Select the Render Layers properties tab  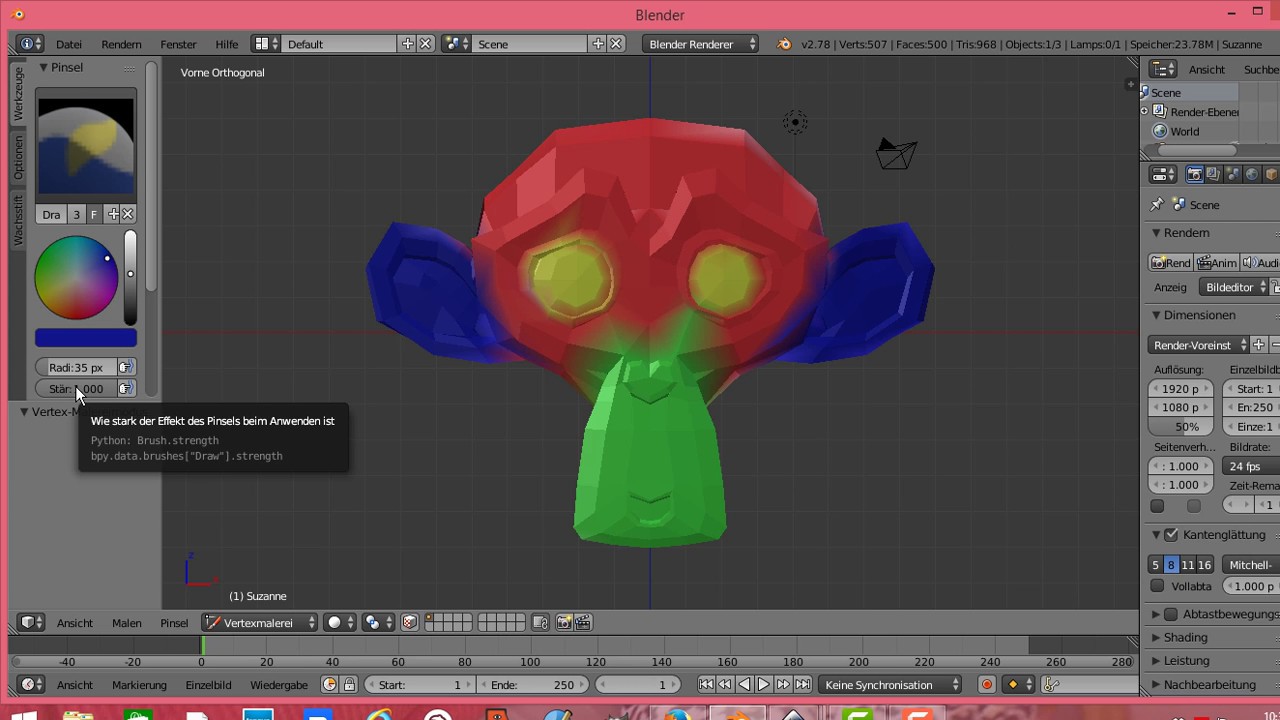(x=1213, y=174)
